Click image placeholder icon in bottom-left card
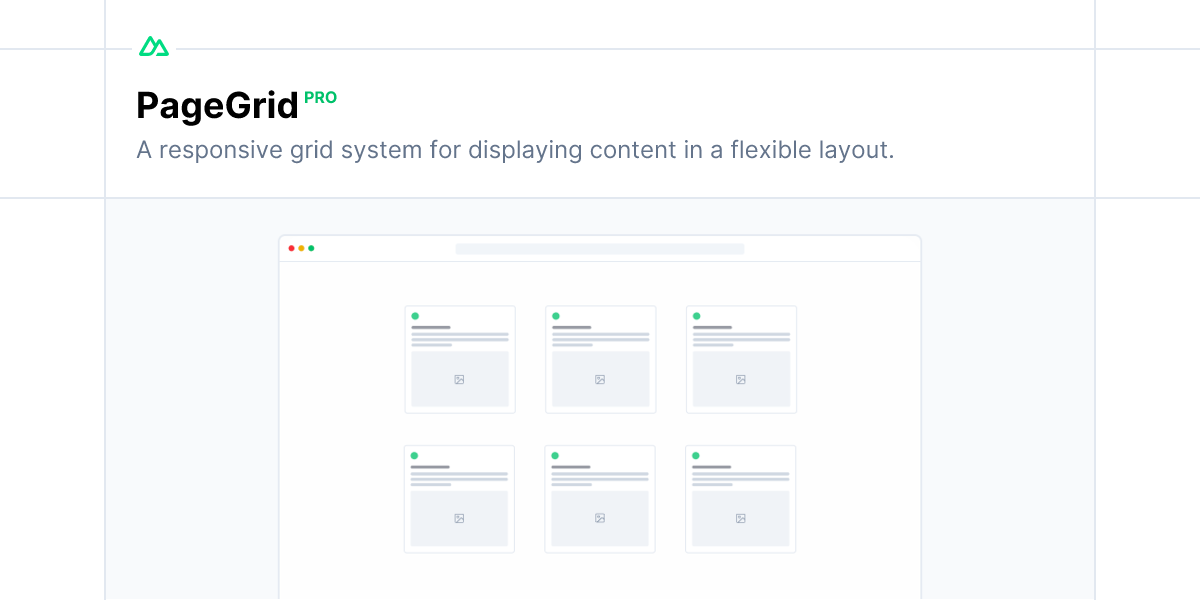The image size is (1200, 600). pyautogui.click(x=459, y=518)
